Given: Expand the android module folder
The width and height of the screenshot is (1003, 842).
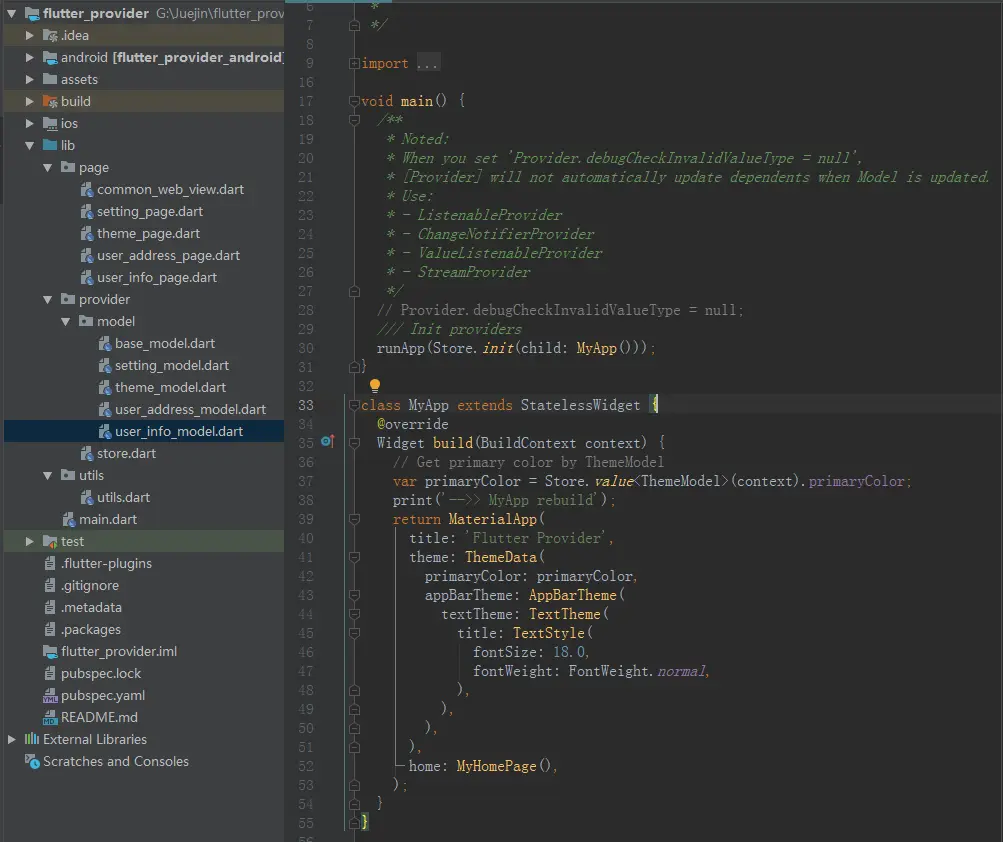Looking at the screenshot, I should pyautogui.click(x=29, y=57).
